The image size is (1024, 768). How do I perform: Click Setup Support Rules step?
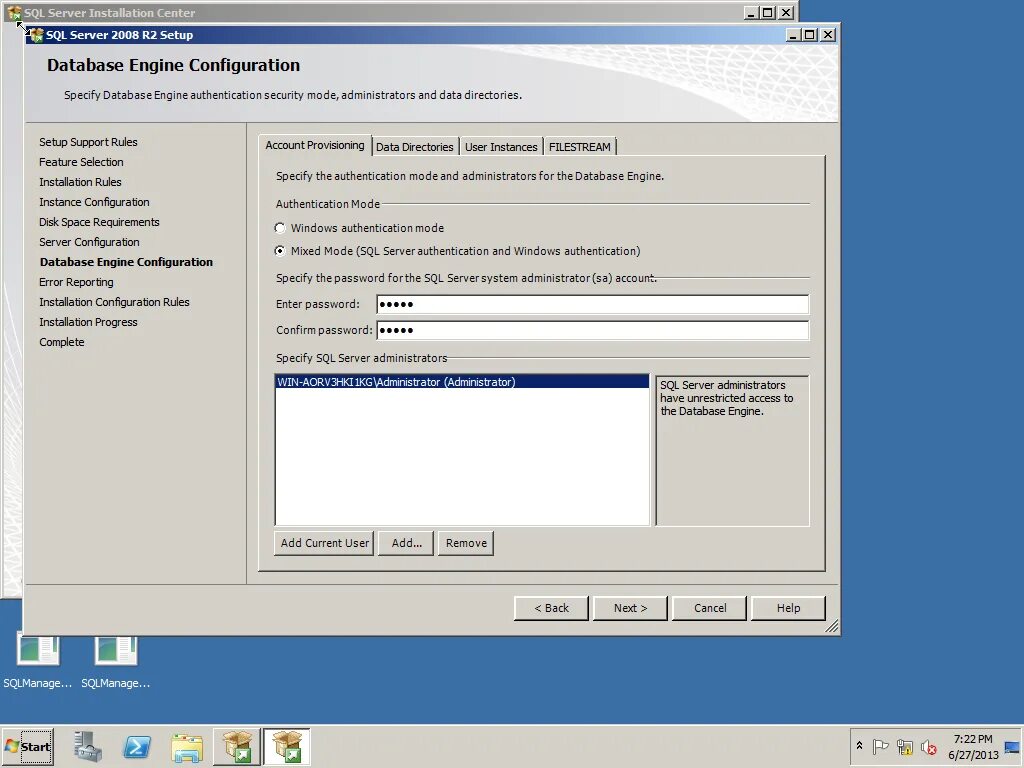click(x=88, y=142)
